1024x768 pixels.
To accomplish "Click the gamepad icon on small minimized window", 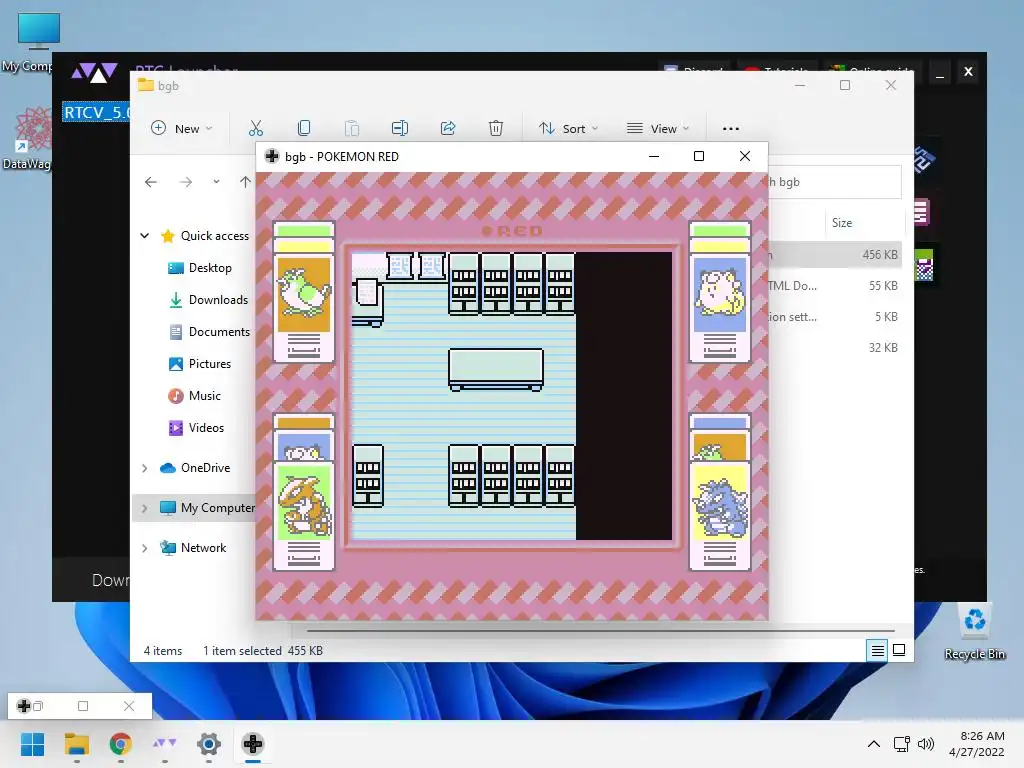I will [24, 706].
